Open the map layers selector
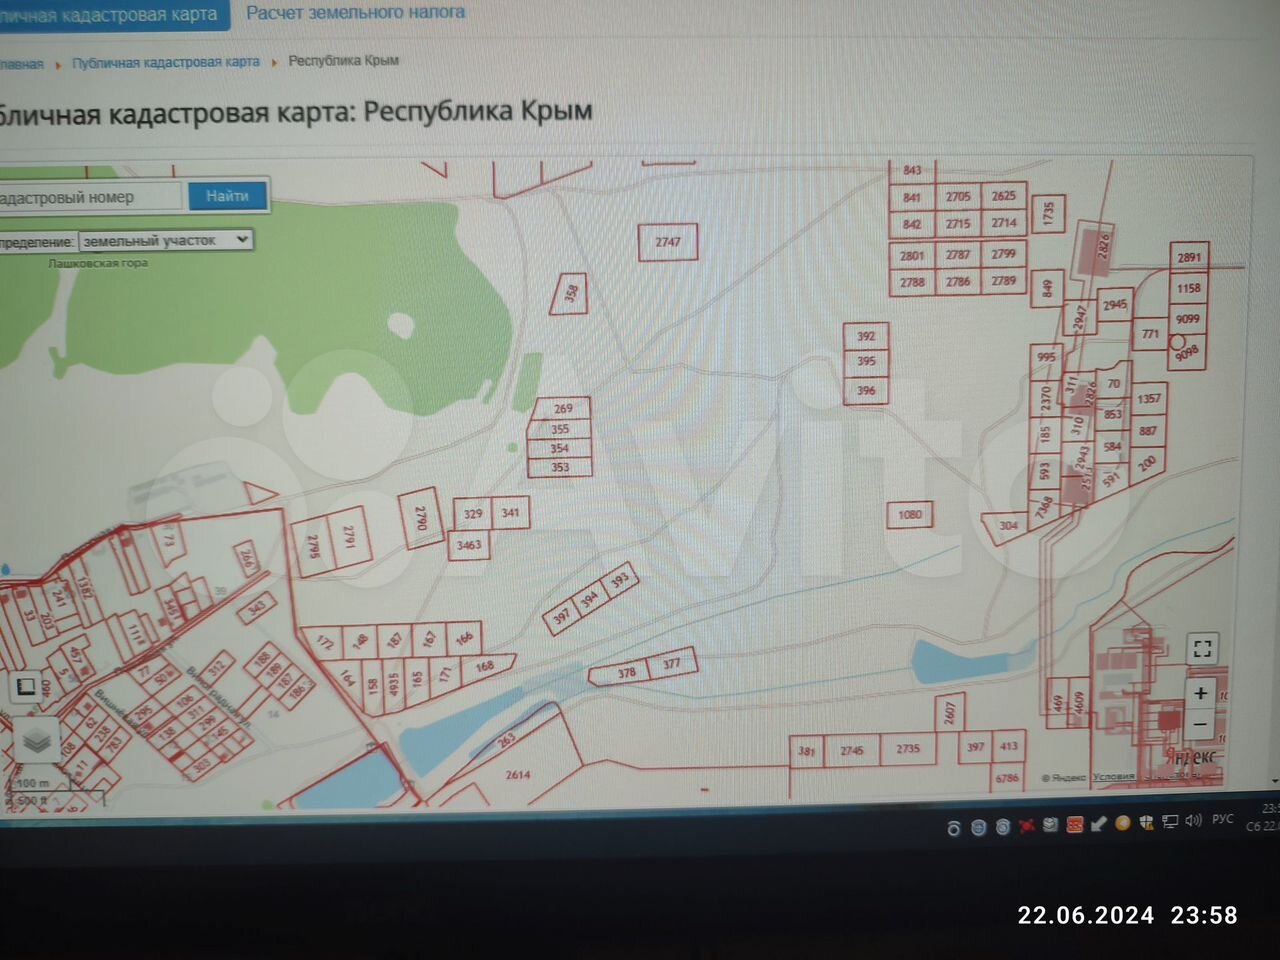Screen dimensions: 1280x960 (x=37, y=741)
